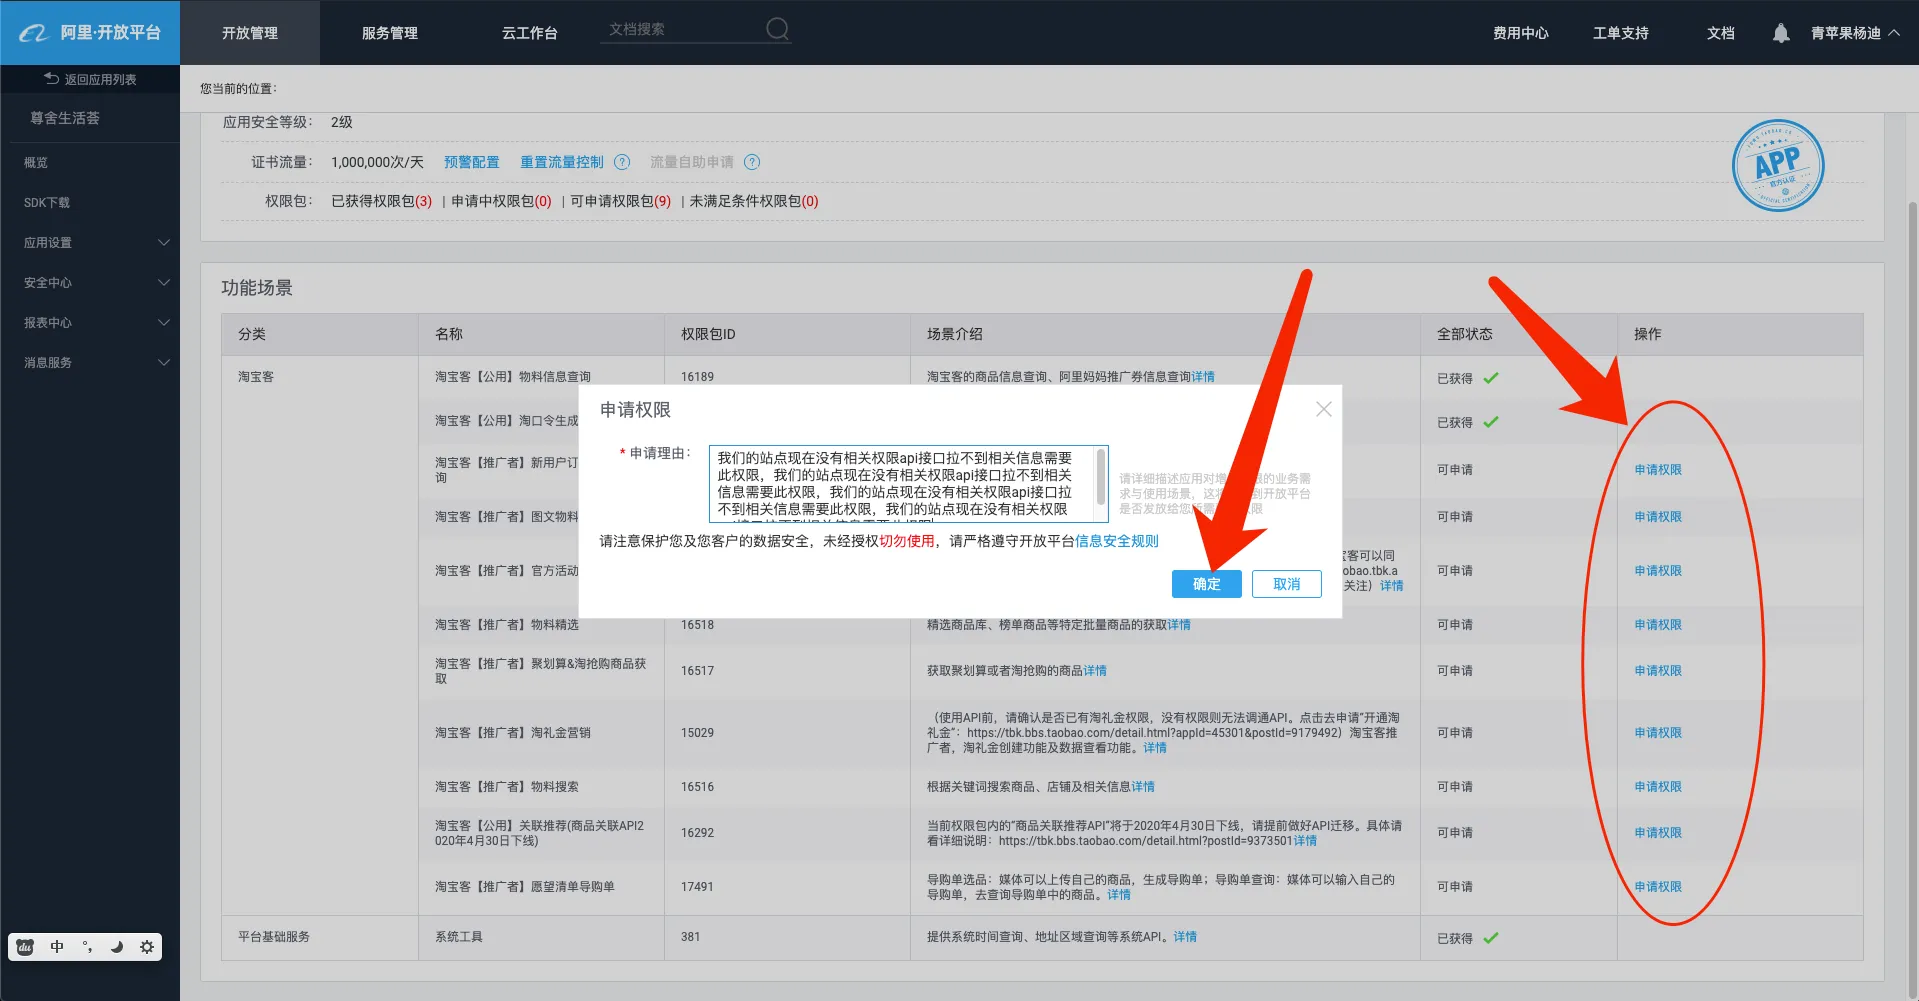Open the 预警配置 link
Screen dimensions: 1919x1001
point(472,162)
